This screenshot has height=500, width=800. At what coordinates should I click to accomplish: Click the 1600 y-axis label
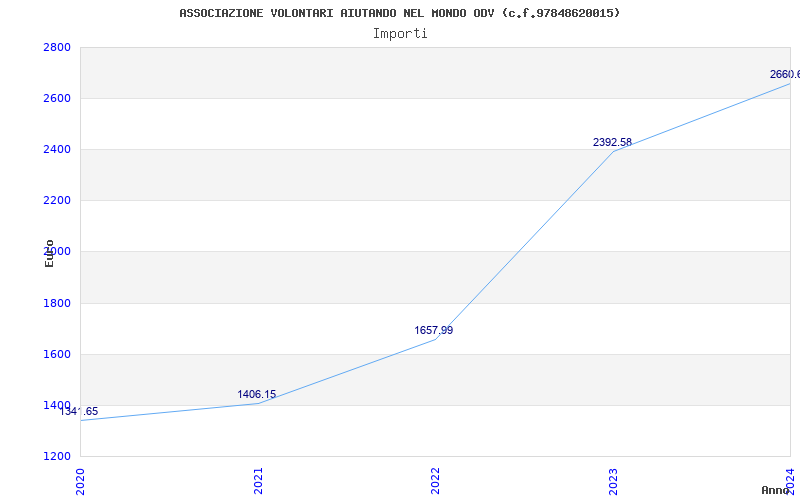(x=57, y=354)
